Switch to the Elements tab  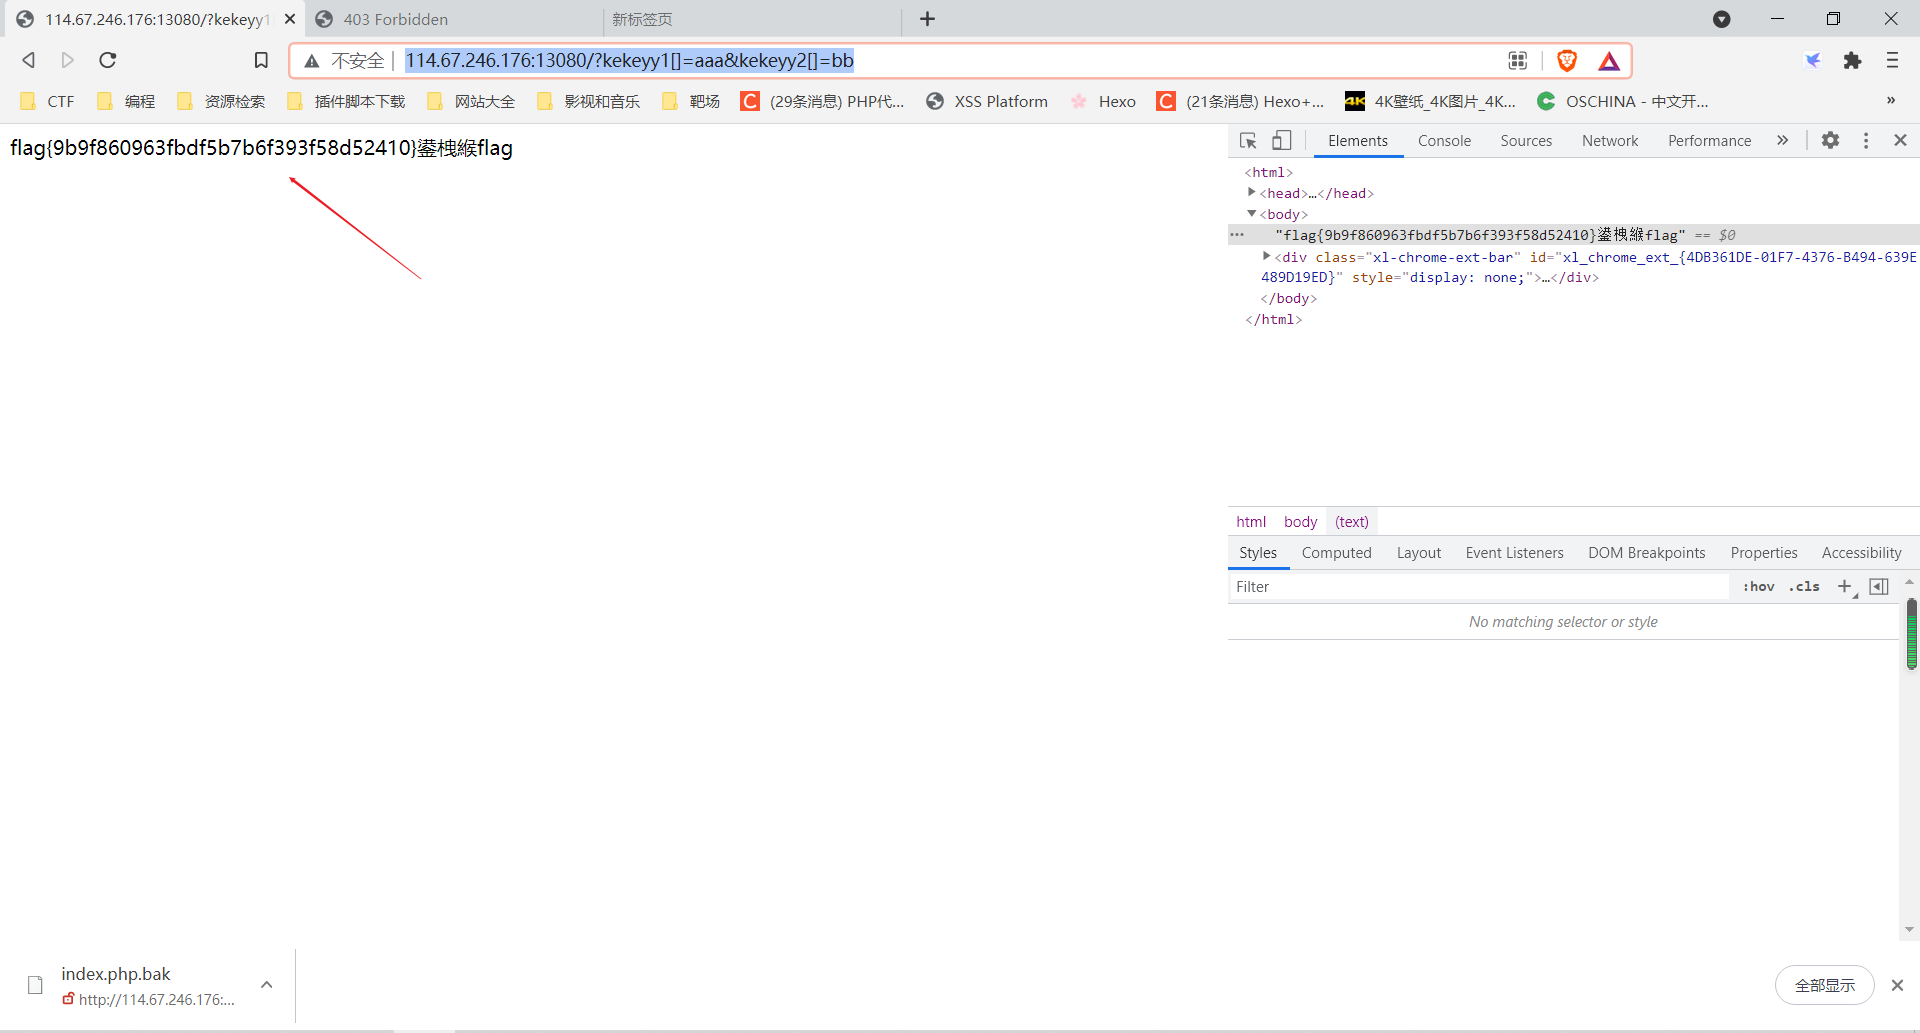pos(1357,141)
